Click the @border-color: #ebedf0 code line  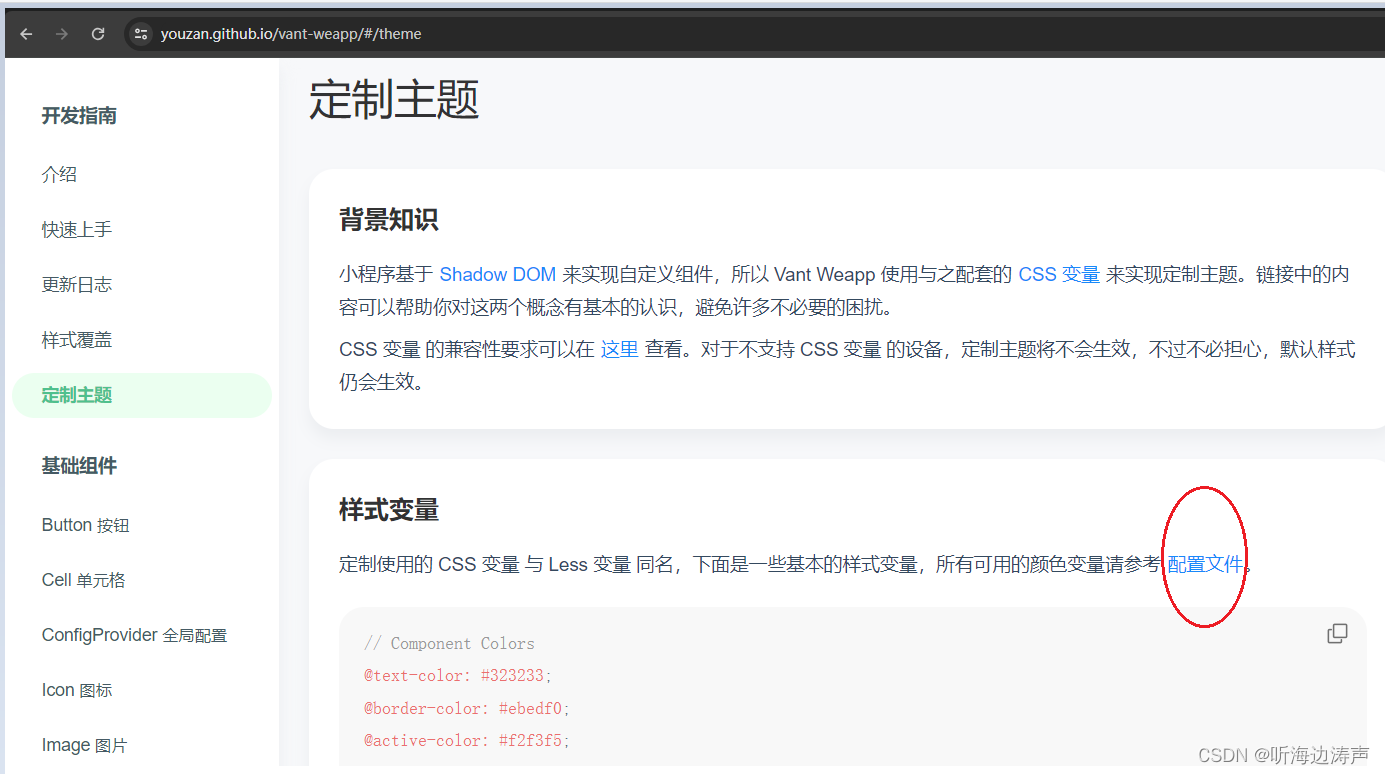pos(467,708)
